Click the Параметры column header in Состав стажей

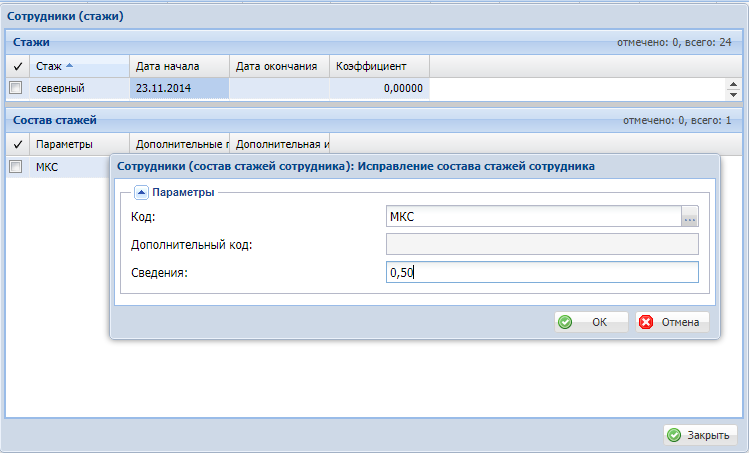78,144
